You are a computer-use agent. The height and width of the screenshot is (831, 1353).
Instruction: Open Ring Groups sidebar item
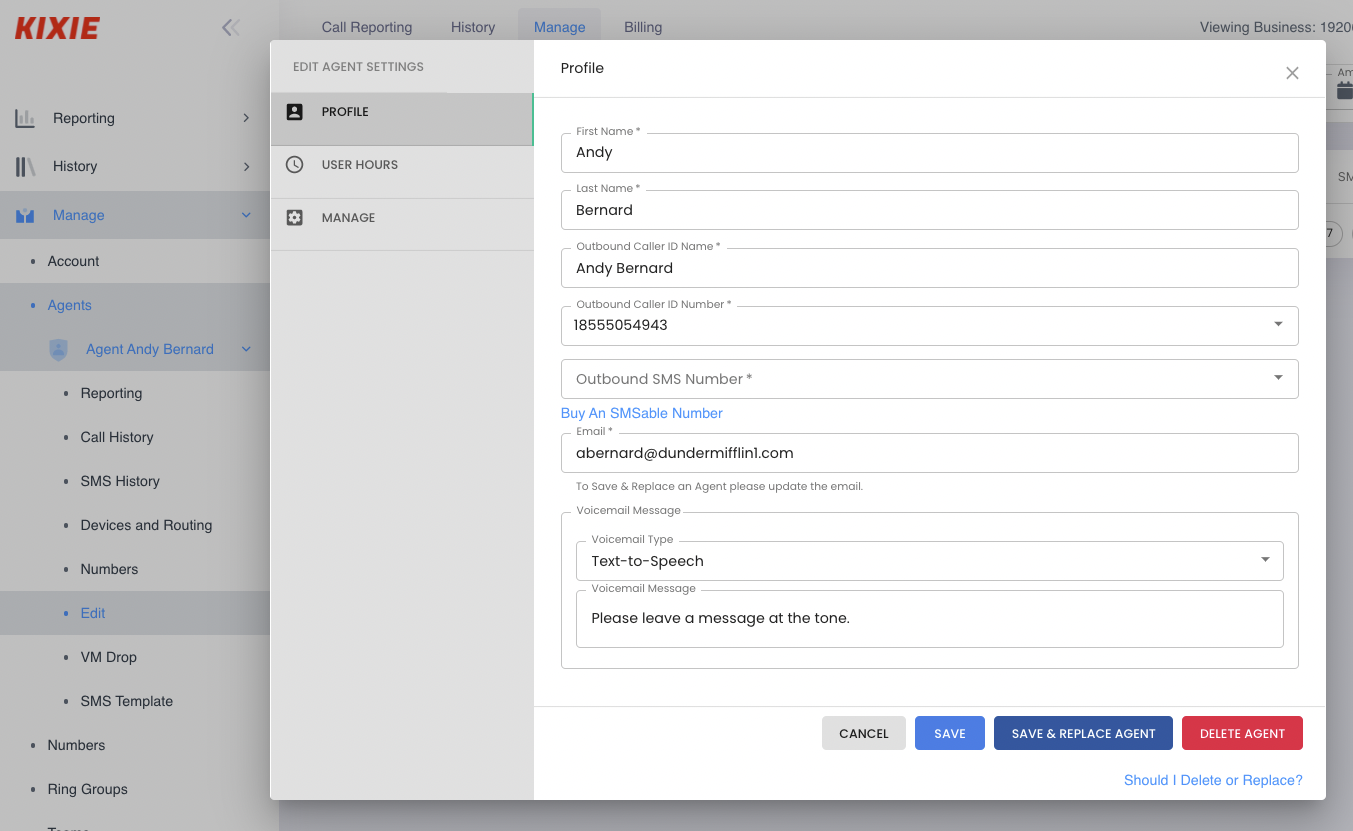pyautogui.click(x=87, y=789)
